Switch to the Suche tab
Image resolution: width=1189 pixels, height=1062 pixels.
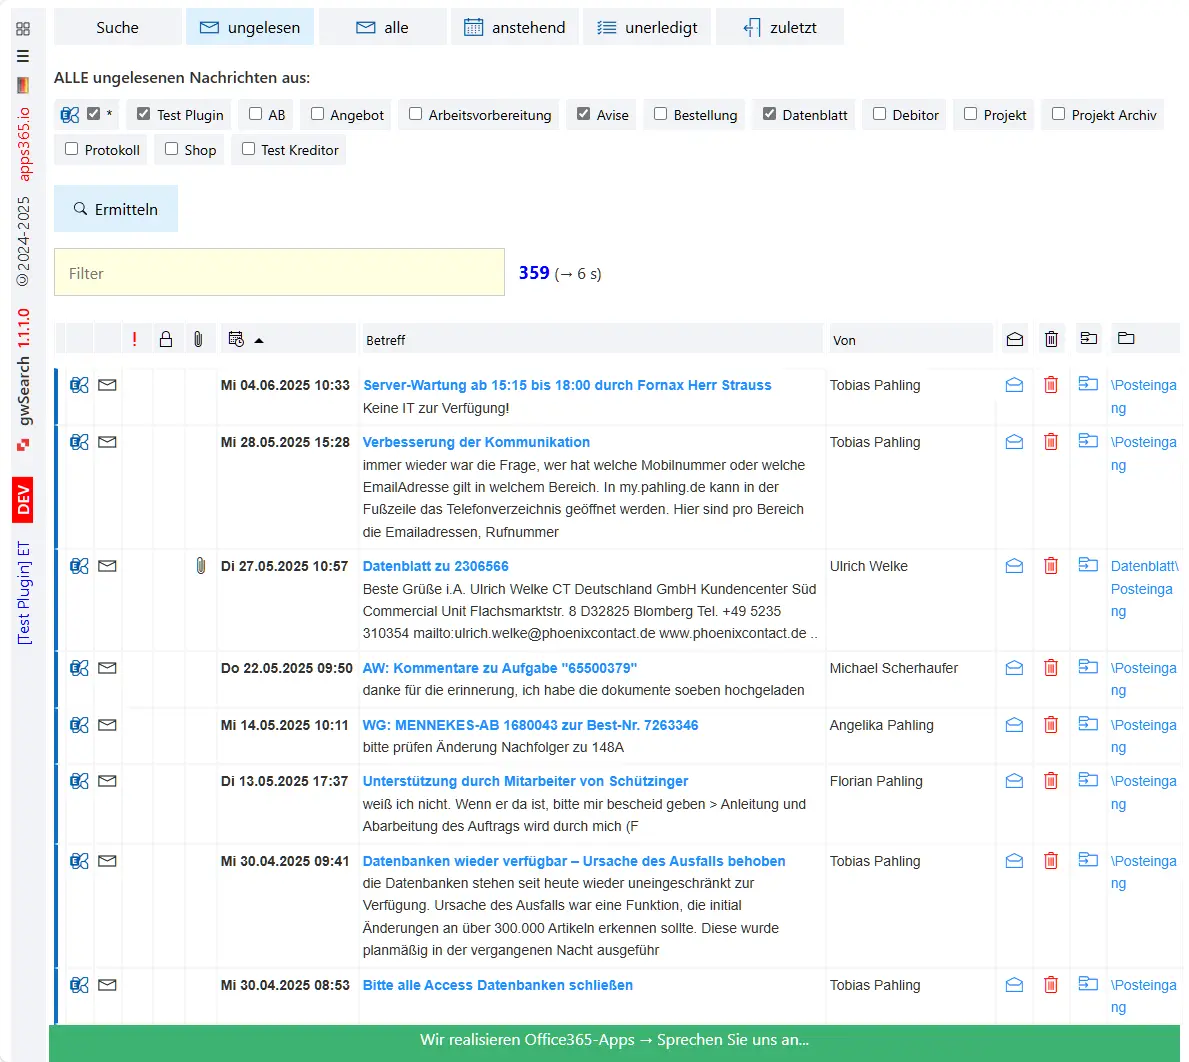click(118, 27)
